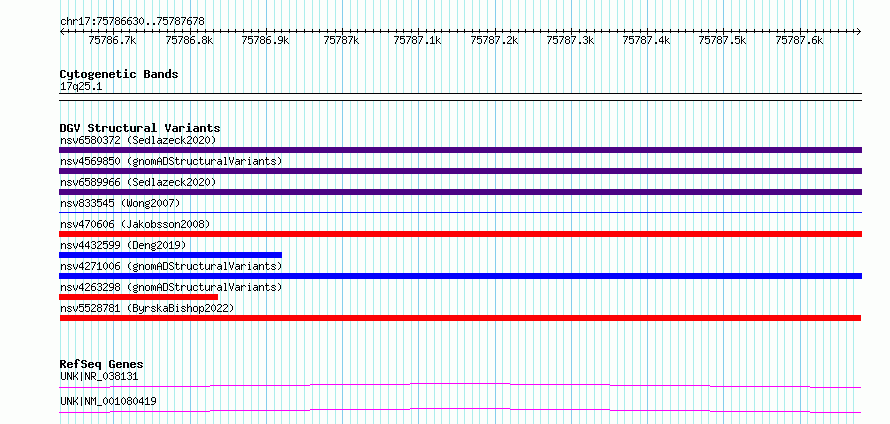This screenshot has width=890, height=424.
Task: Click the thin blue line for nsv833545
Action: [x=460, y=213]
